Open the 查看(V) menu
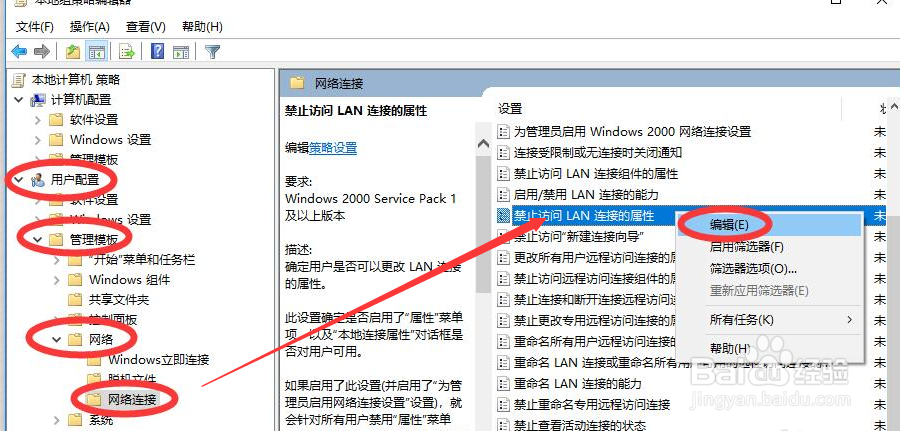The height and width of the screenshot is (431, 900). (145, 26)
